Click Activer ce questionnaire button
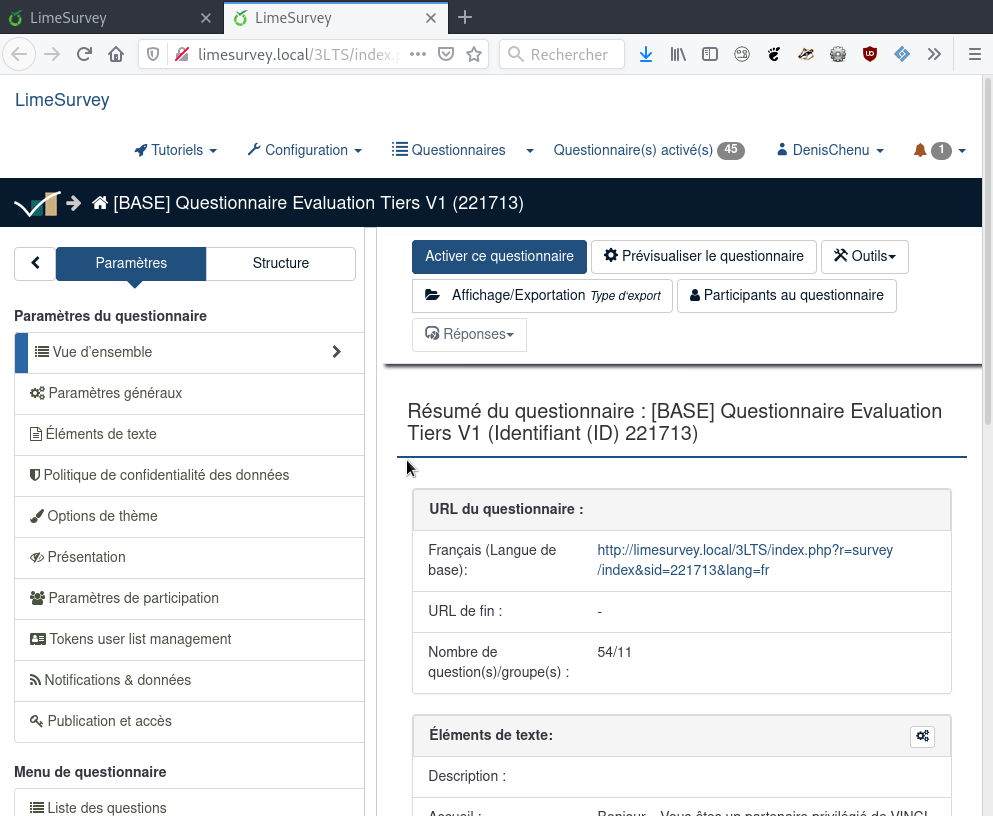Viewport: 993px width, 816px height. 499,256
